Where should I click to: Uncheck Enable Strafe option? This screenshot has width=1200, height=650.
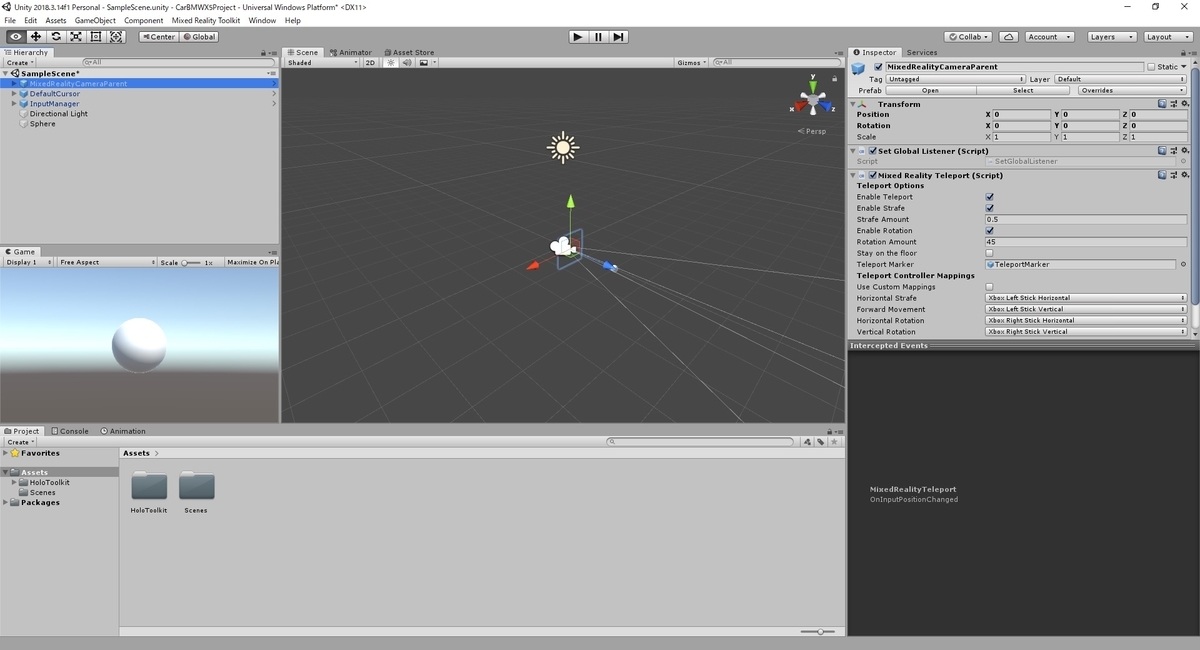point(990,208)
